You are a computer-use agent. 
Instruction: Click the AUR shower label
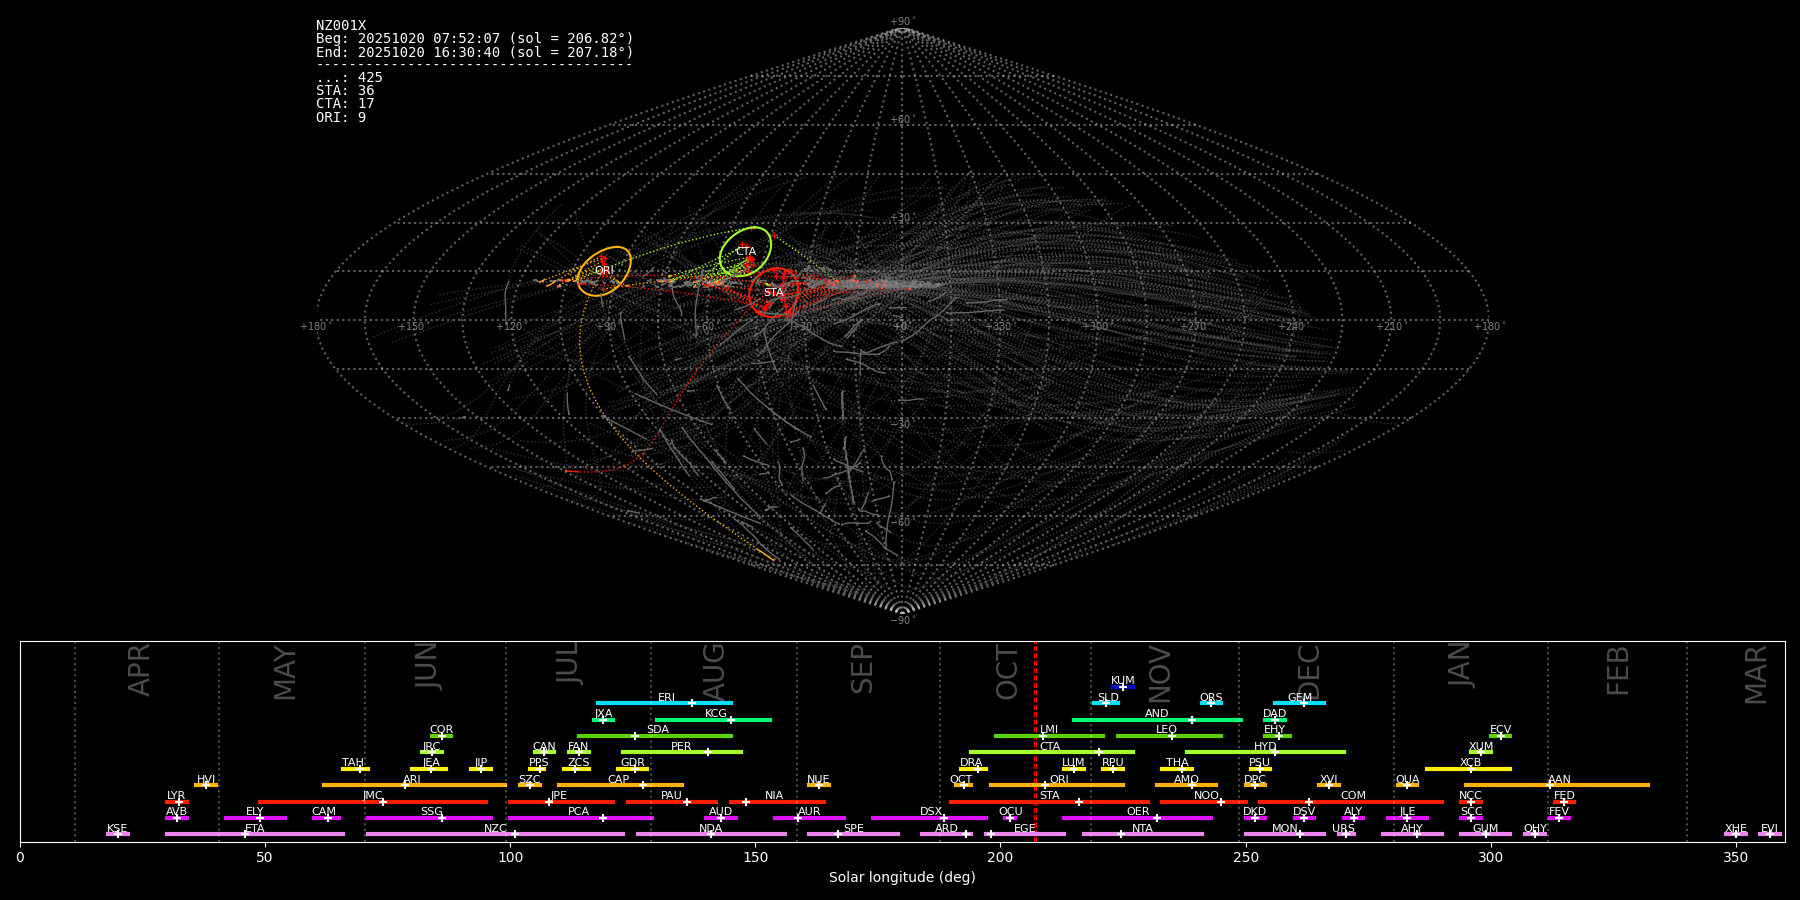[x=809, y=812]
